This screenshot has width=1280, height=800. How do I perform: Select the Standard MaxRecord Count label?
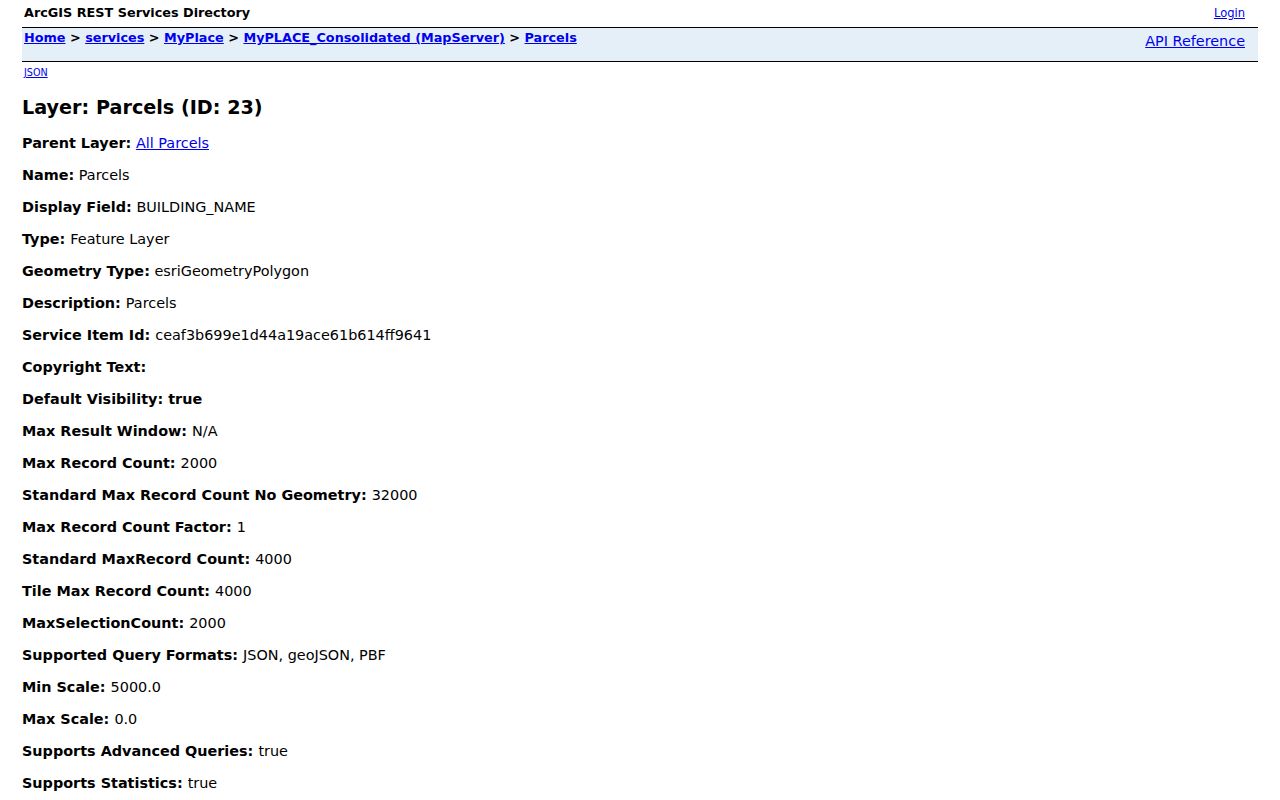click(x=136, y=559)
